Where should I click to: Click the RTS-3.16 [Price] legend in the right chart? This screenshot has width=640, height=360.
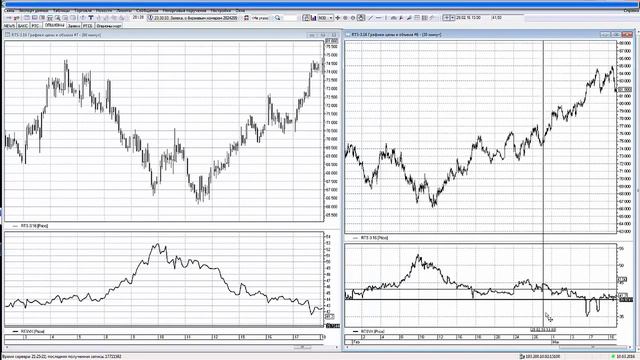coord(374,238)
